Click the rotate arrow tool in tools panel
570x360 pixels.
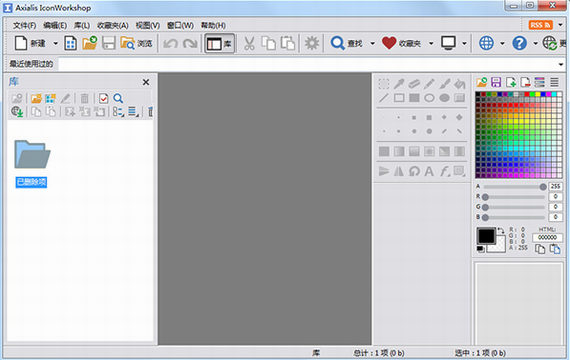(414, 171)
